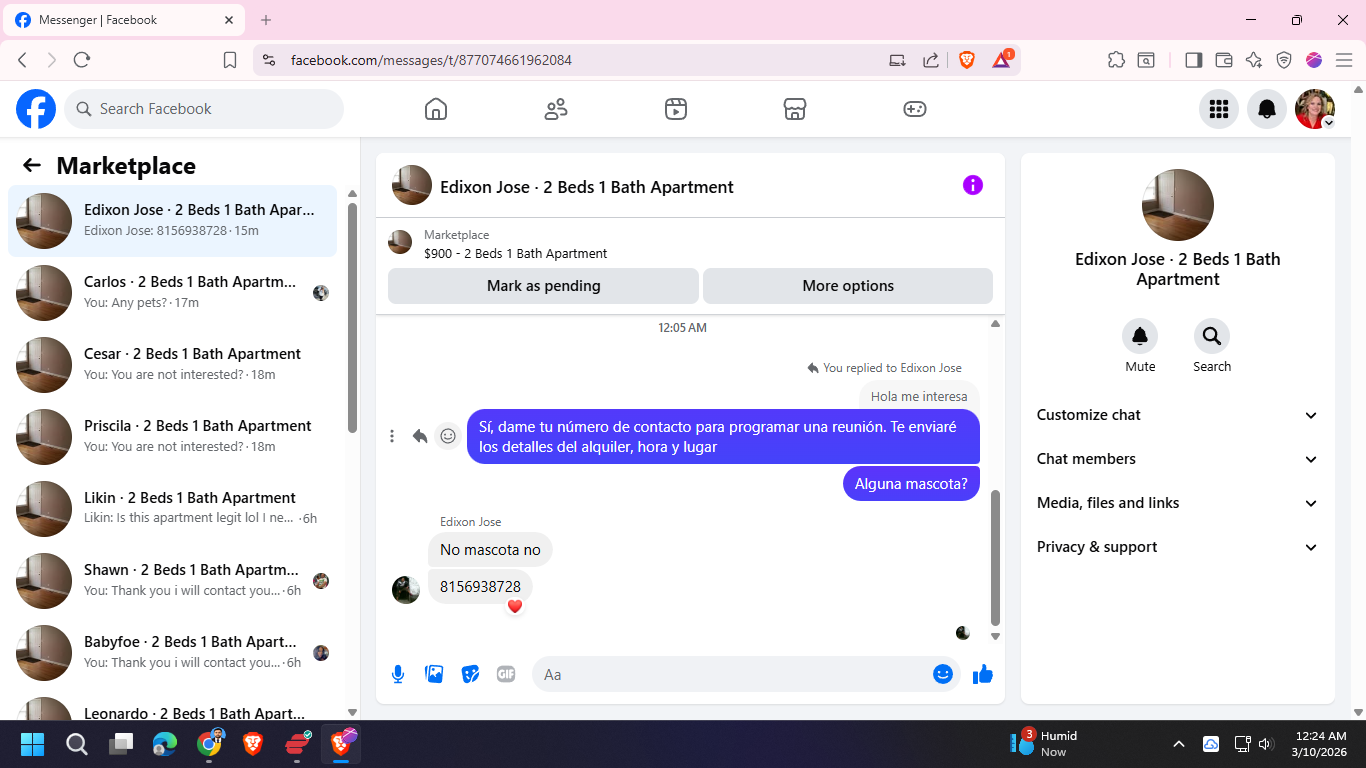This screenshot has width=1366, height=768.
Task: Click the No mascota no message
Action: (490, 549)
